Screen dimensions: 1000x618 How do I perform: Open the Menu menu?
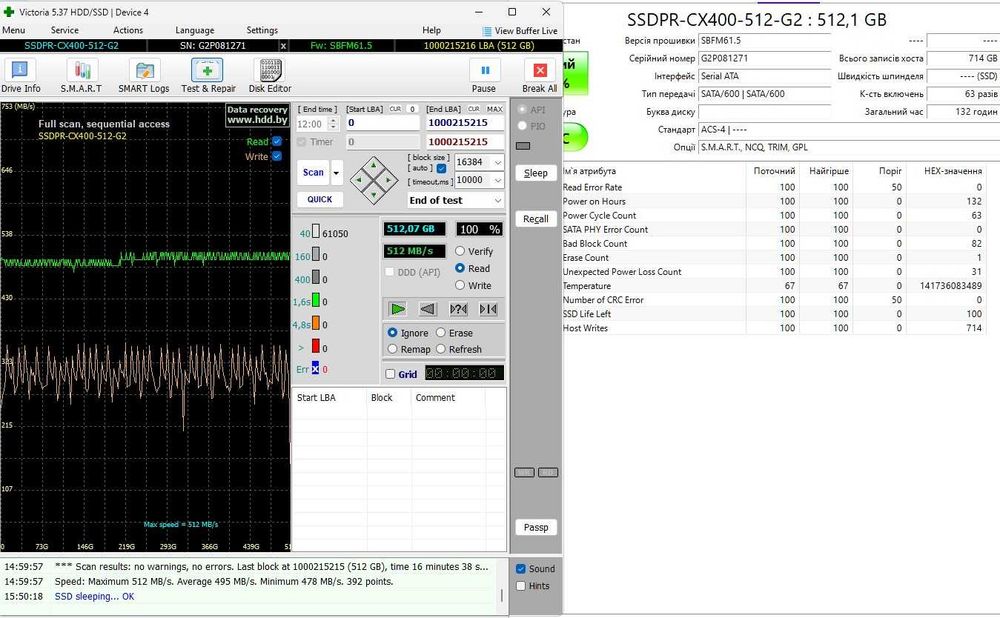[13, 30]
